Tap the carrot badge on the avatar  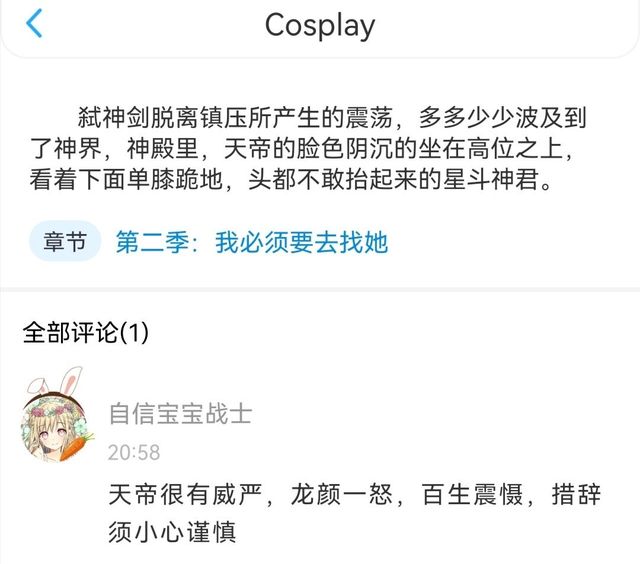76,446
